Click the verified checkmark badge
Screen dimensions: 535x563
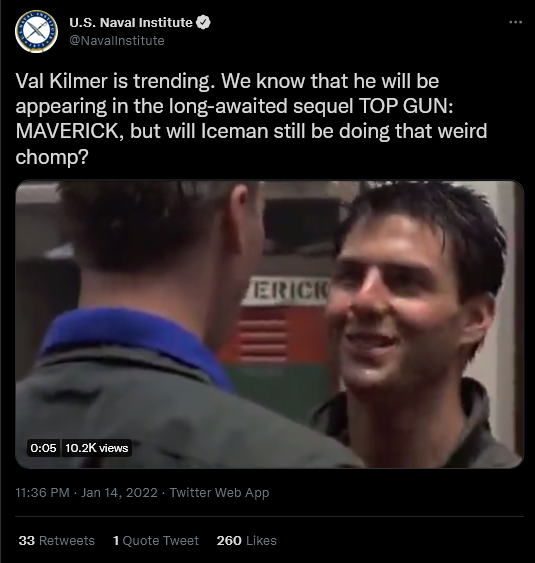click(204, 22)
